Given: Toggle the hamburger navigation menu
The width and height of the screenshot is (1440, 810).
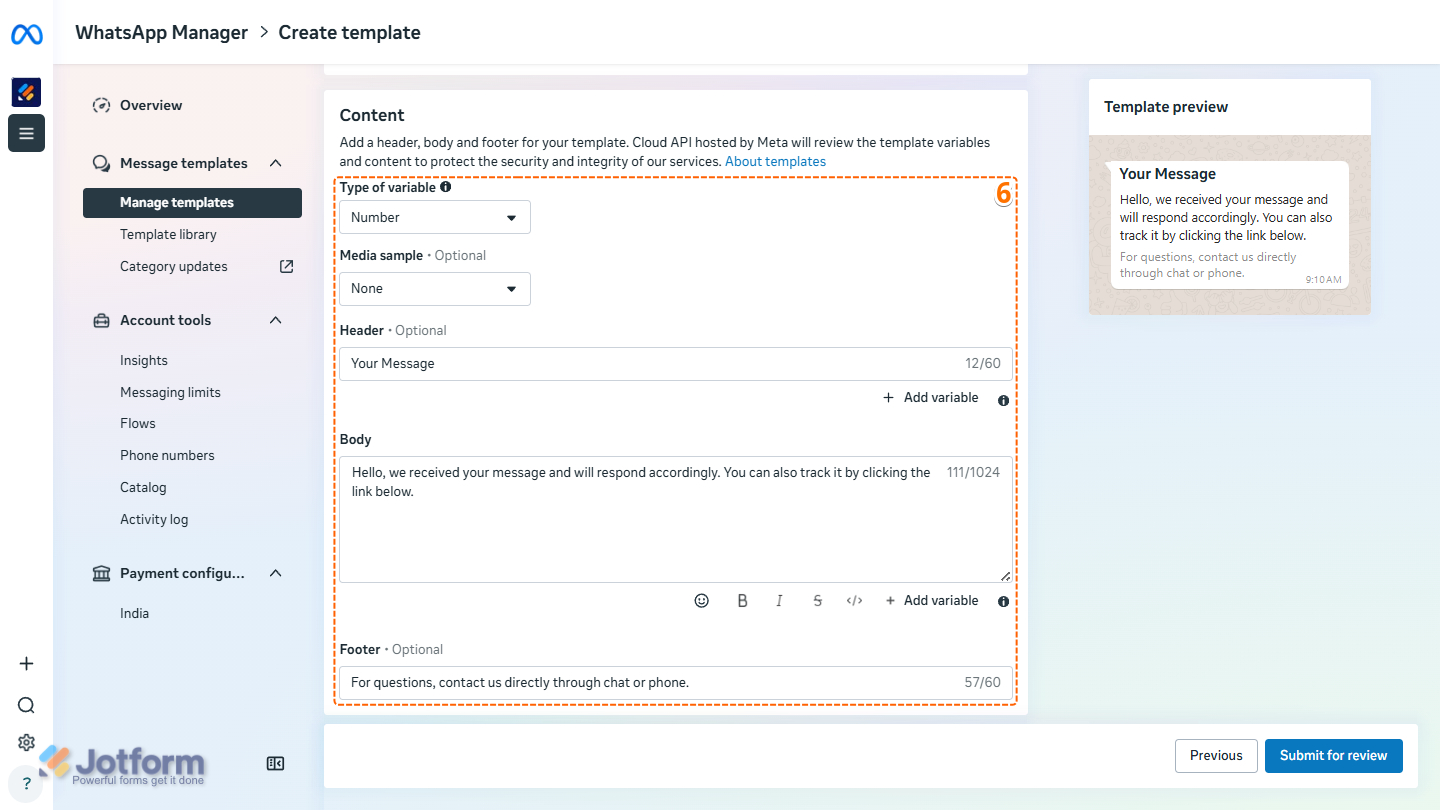Looking at the screenshot, I should (x=26, y=133).
